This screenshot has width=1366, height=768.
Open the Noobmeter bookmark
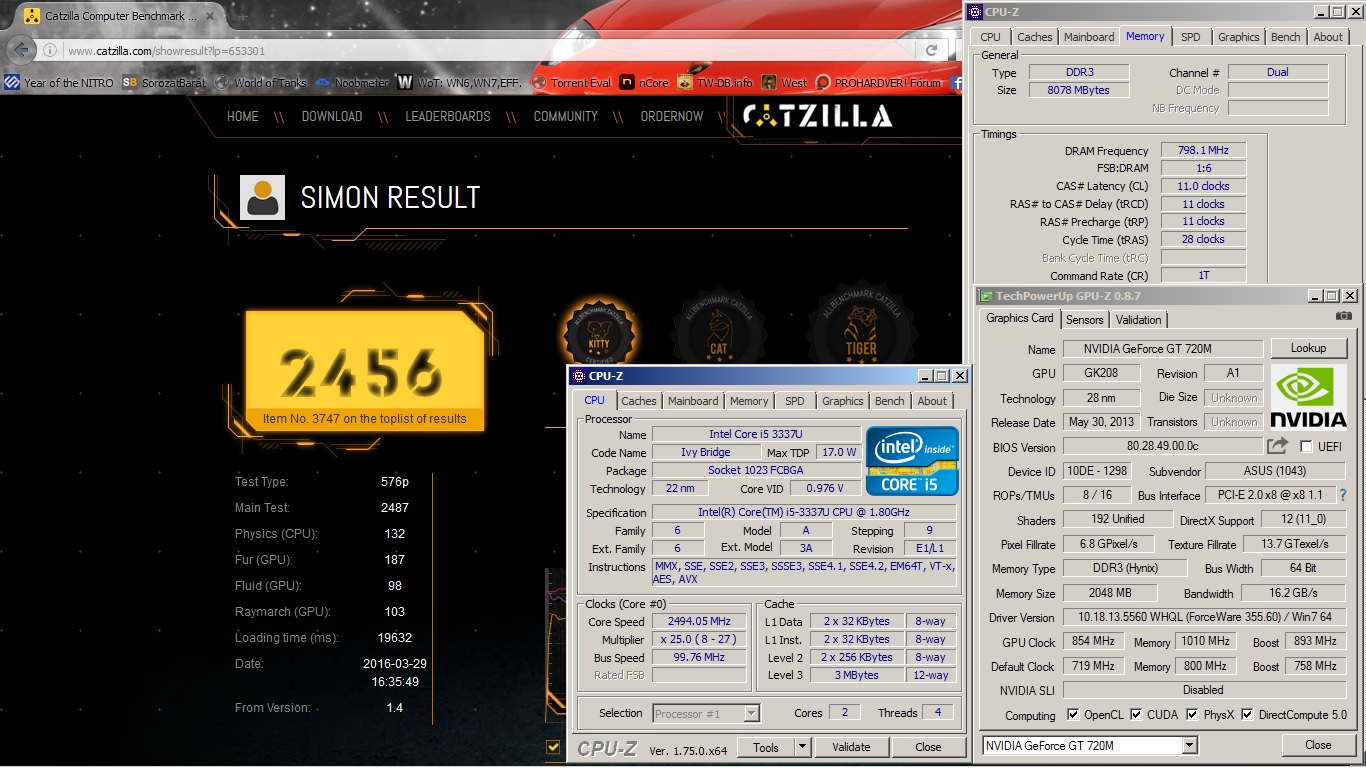pos(352,83)
